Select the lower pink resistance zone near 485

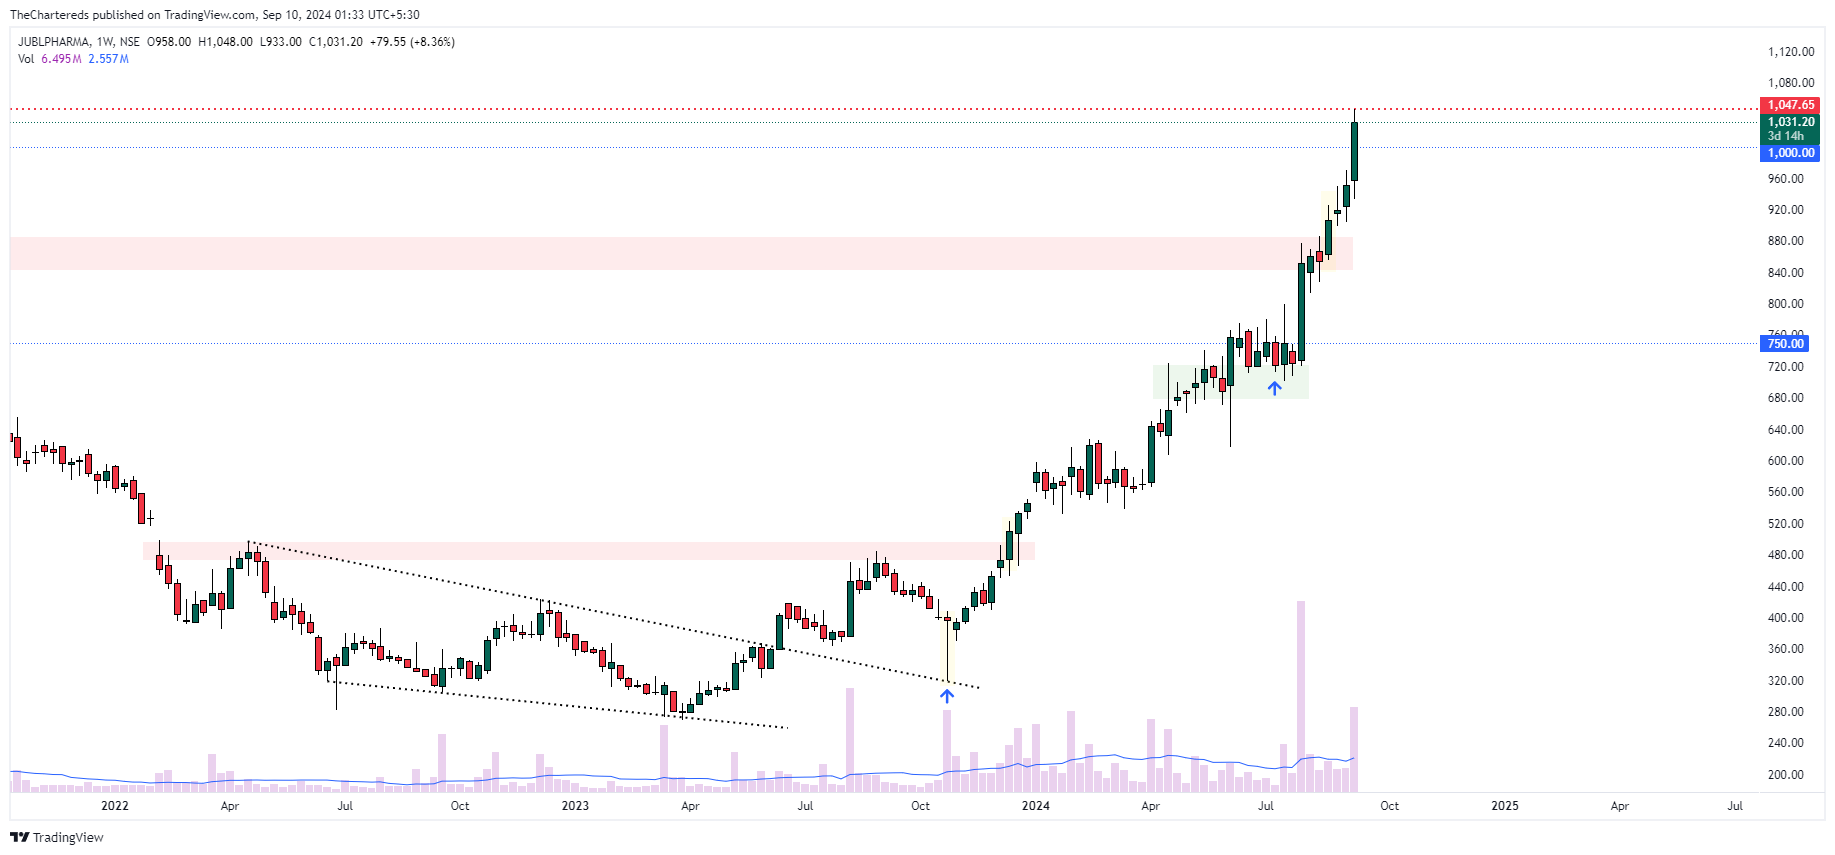pos(589,551)
